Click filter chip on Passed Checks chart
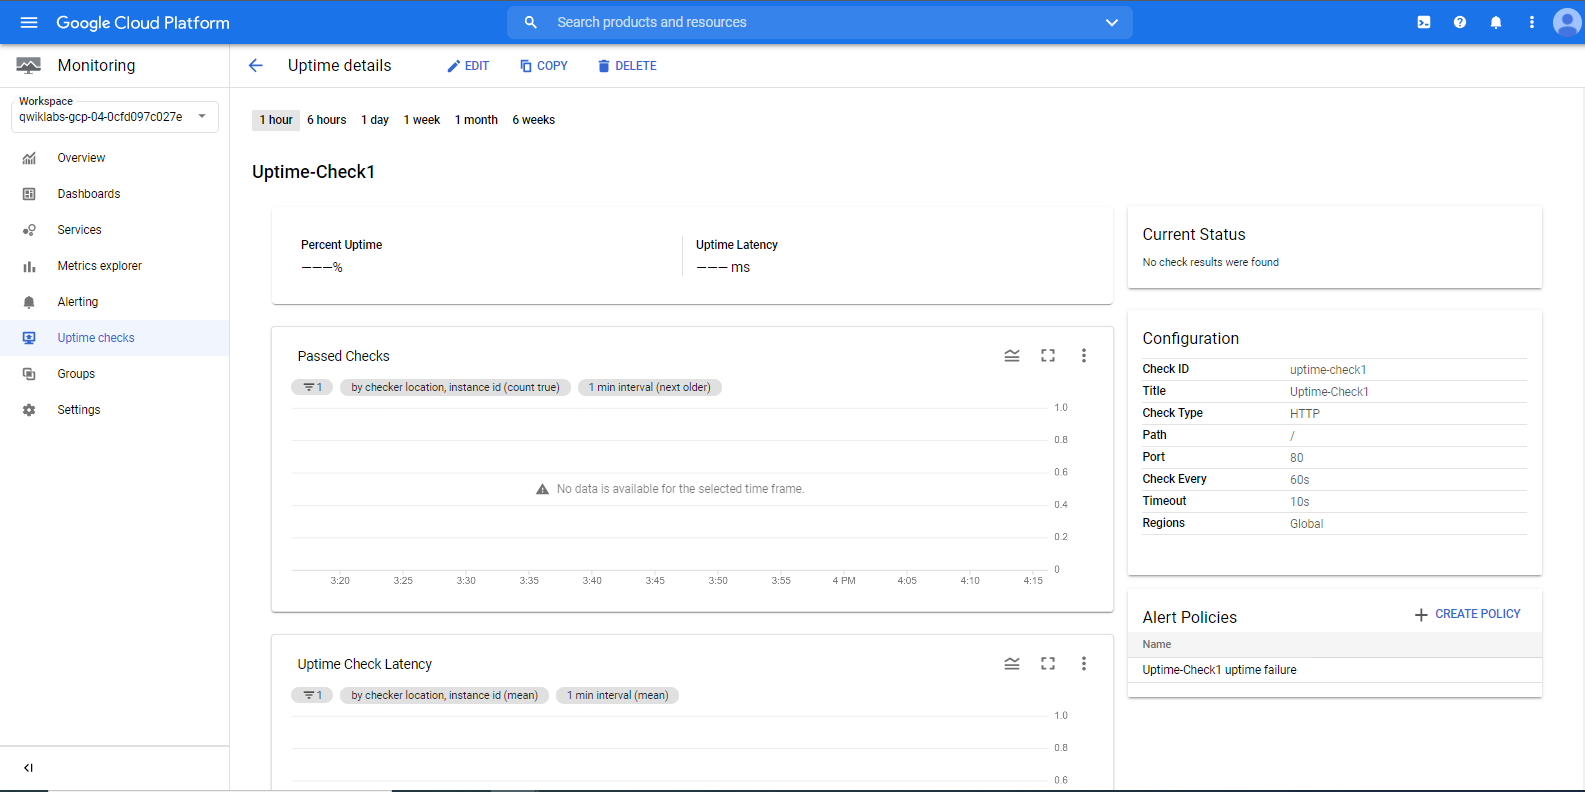 point(312,387)
